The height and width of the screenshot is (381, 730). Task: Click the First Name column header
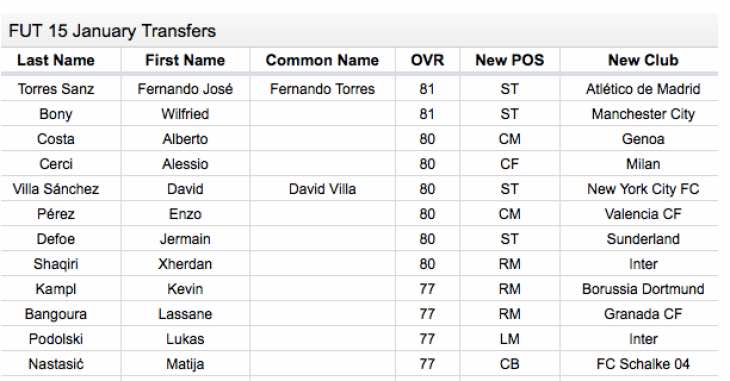pos(185,60)
